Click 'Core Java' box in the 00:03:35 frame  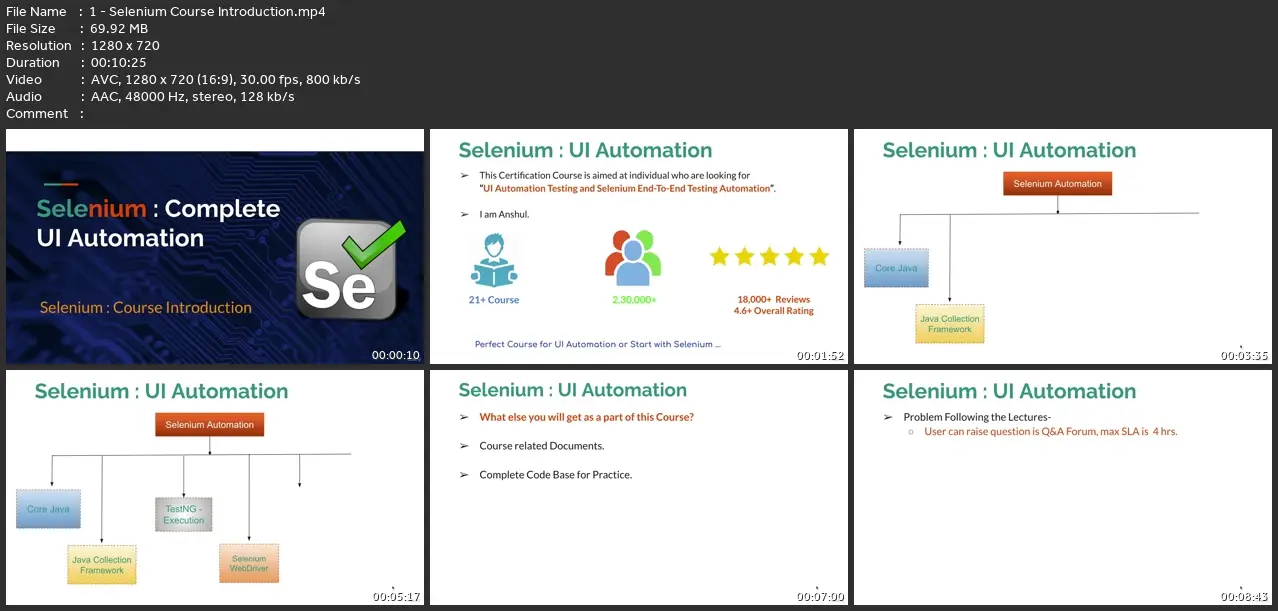tap(897, 268)
